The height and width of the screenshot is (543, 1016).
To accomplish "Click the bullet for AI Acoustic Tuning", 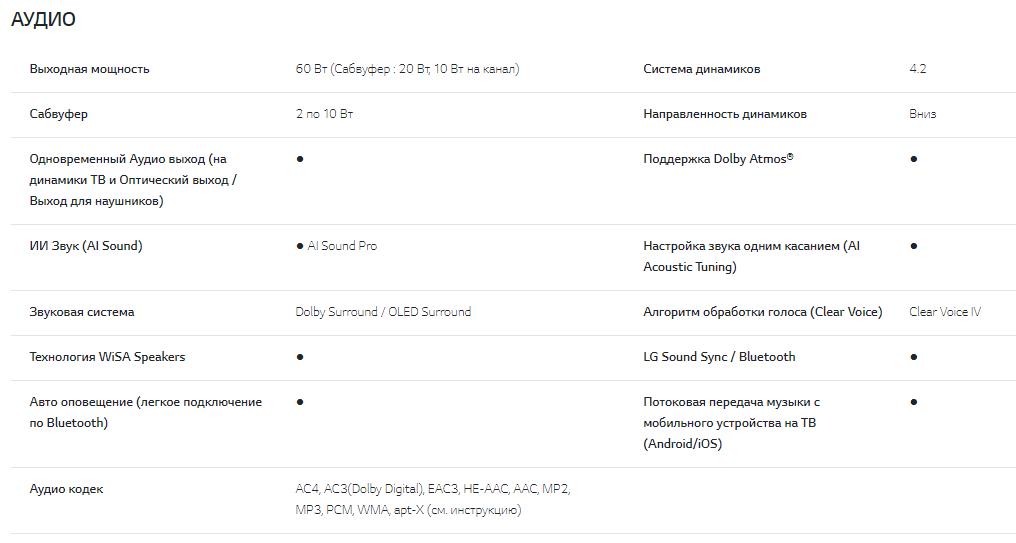I will 914,246.
